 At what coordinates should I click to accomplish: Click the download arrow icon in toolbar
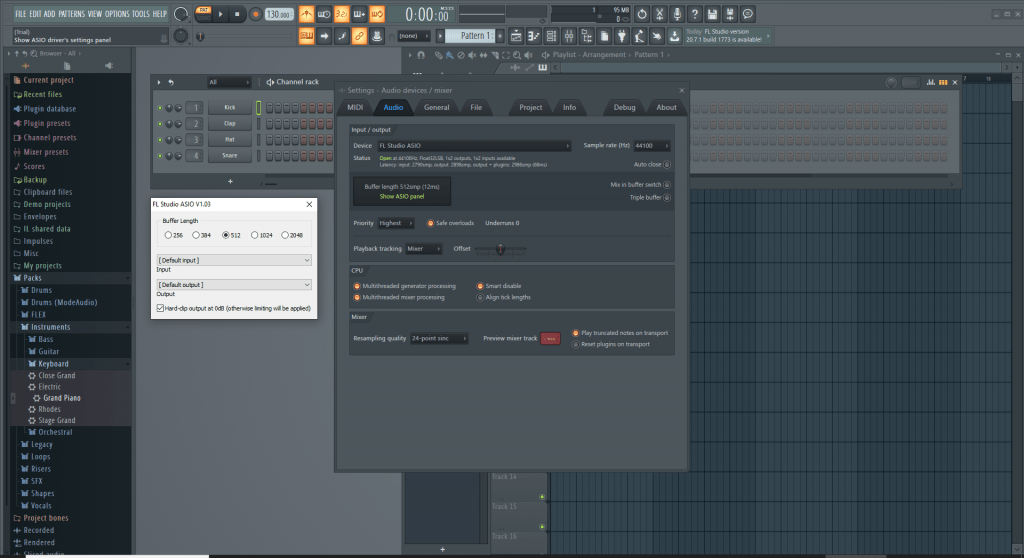tap(675, 37)
